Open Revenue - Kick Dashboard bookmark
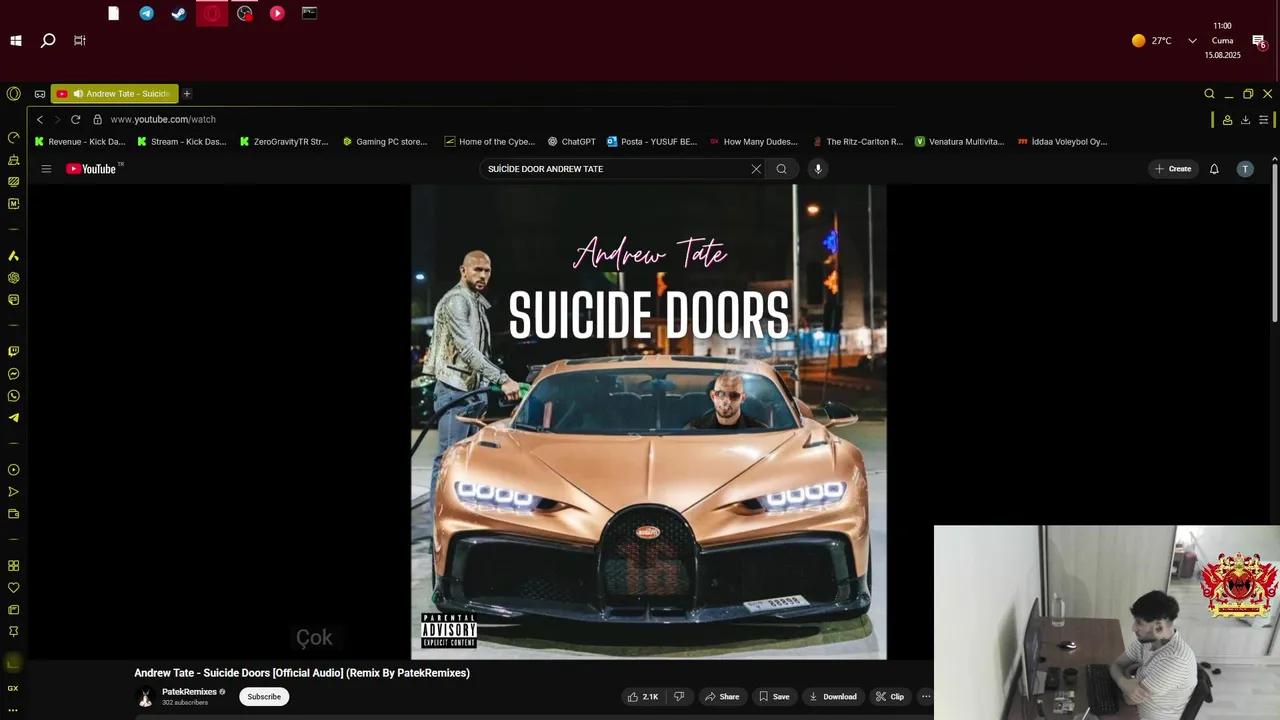The height and width of the screenshot is (720, 1280). pos(80,142)
